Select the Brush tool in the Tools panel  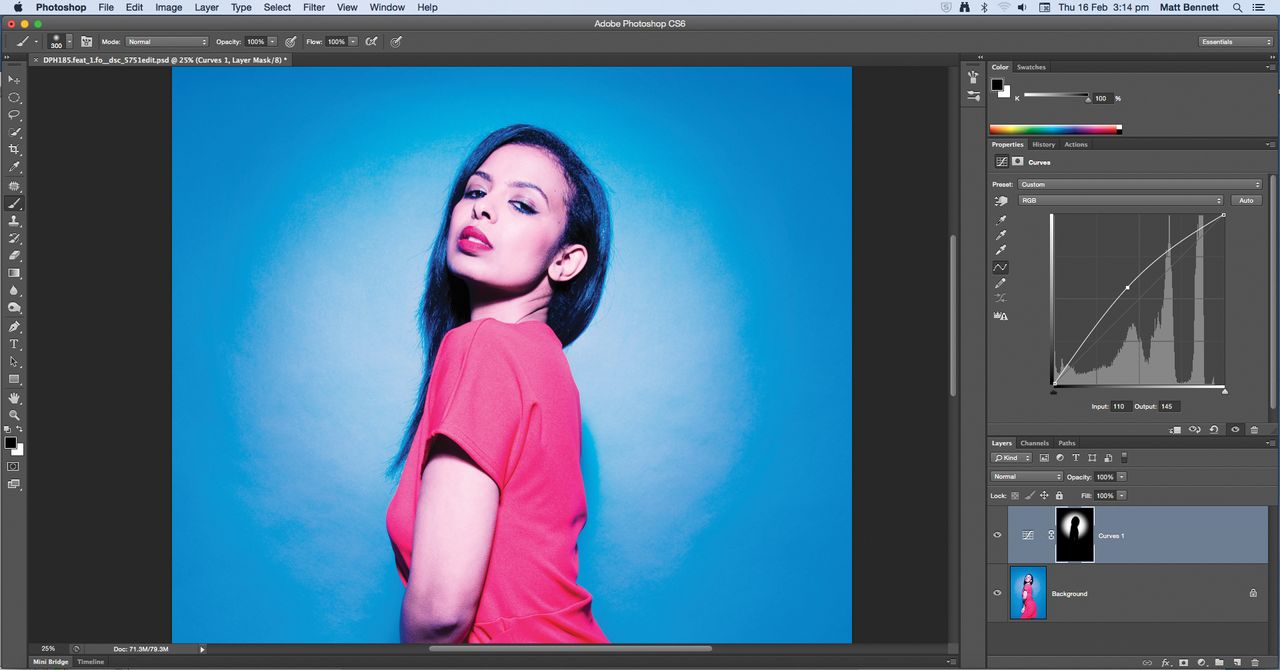tap(14, 203)
